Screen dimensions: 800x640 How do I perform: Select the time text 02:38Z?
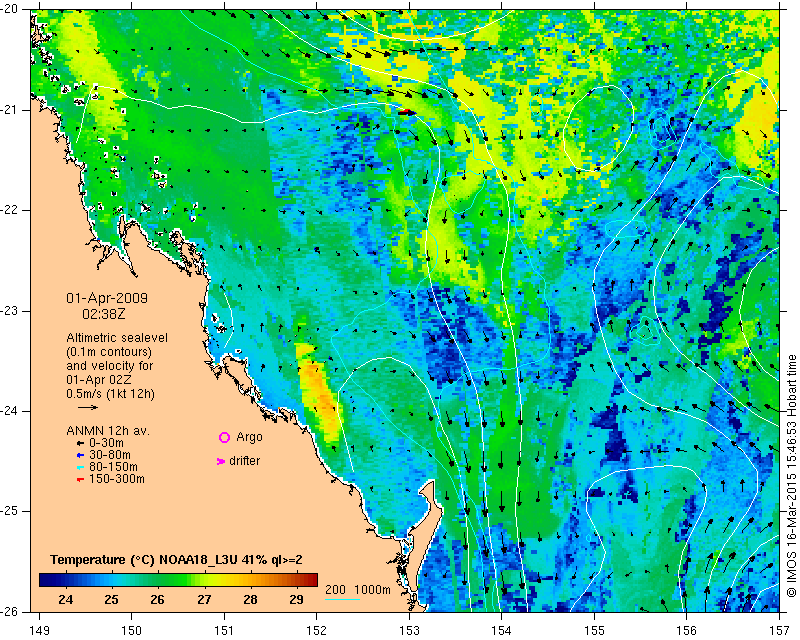(x=104, y=314)
